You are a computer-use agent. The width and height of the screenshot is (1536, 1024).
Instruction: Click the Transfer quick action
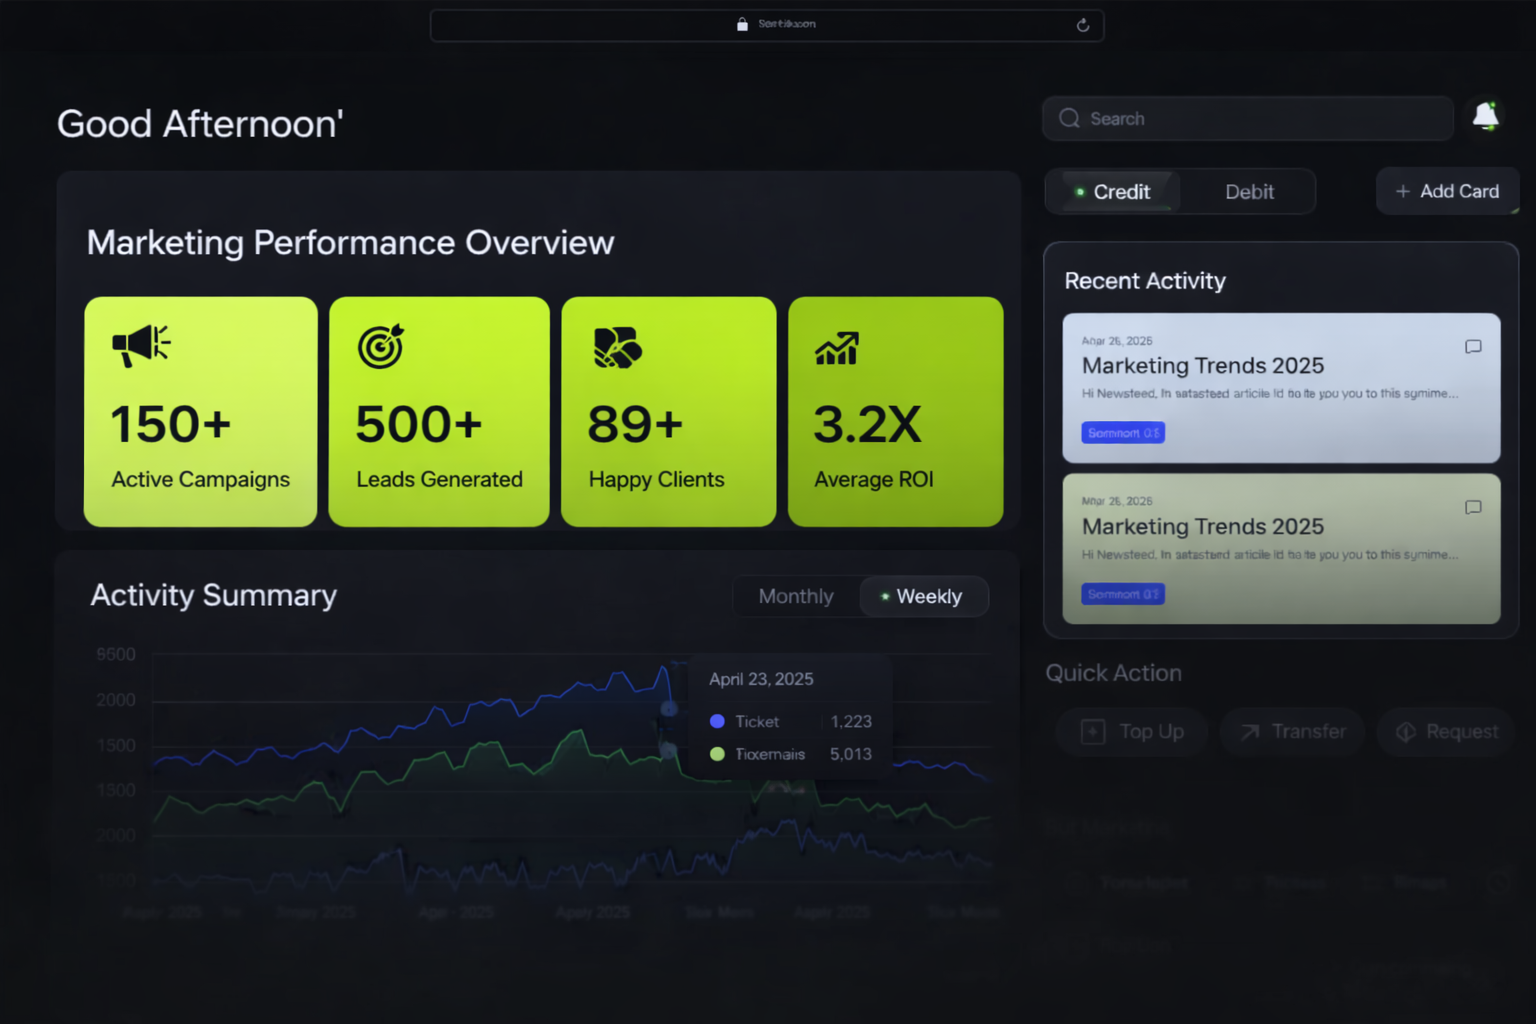click(x=1292, y=732)
